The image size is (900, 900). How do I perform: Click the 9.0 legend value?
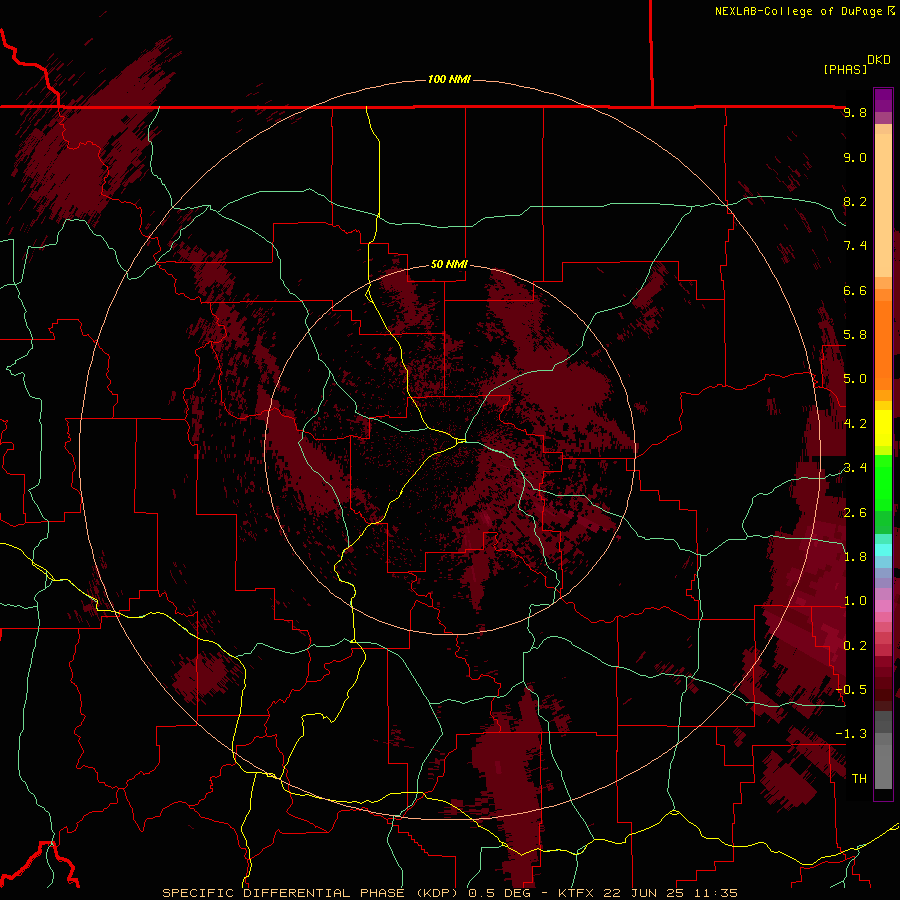tap(855, 157)
